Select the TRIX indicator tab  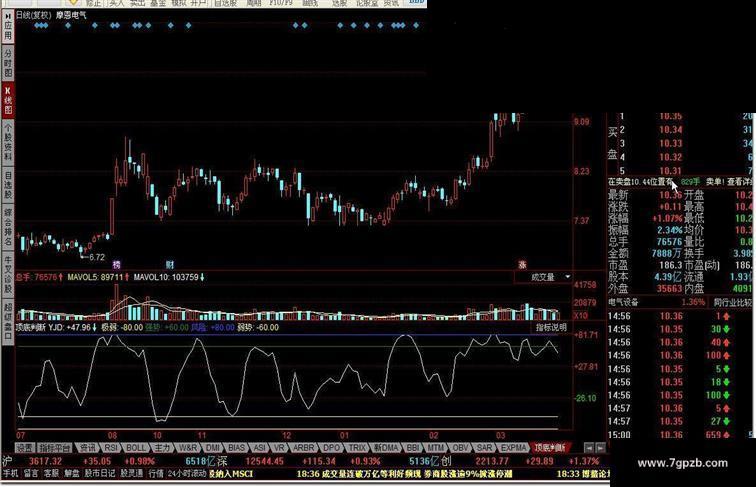357,448
